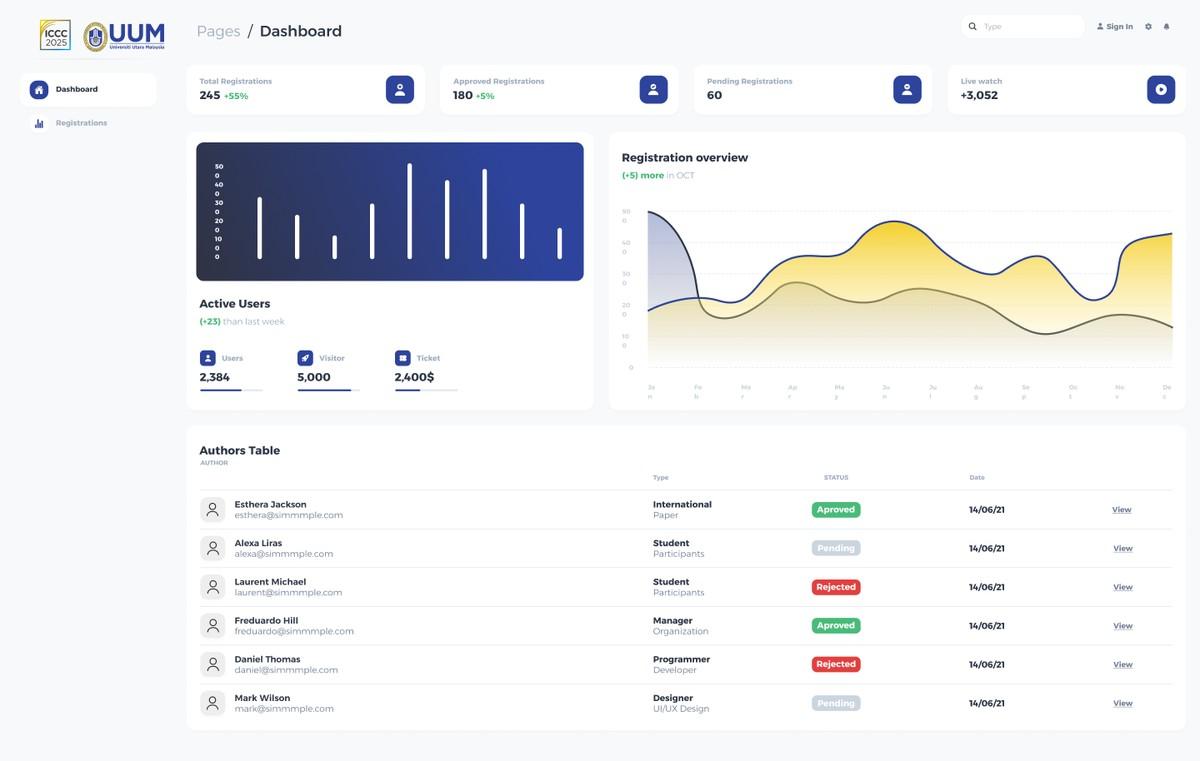Click the International Paper type cell
Viewport: 1200px width, 761px height.
click(682, 510)
